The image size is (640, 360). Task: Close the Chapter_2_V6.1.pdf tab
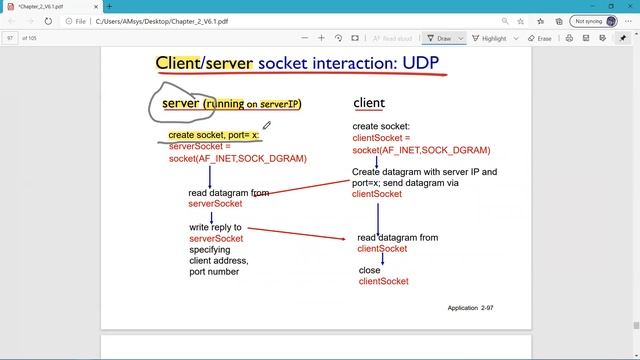click(96, 7)
